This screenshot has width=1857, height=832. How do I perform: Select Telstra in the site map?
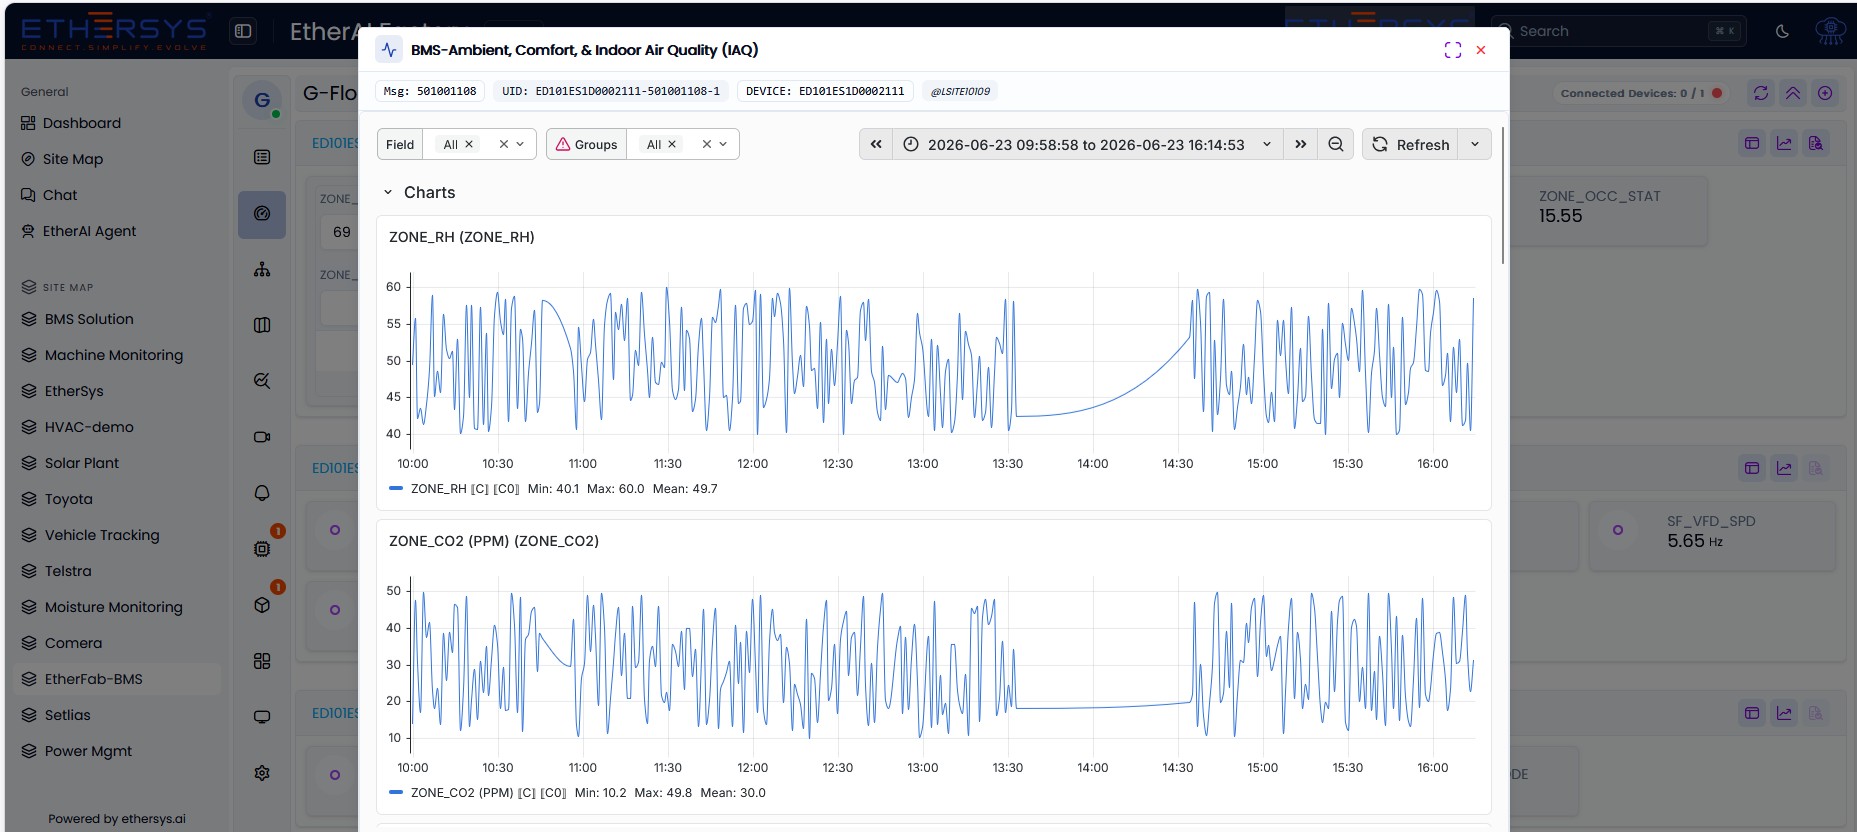[68, 571]
